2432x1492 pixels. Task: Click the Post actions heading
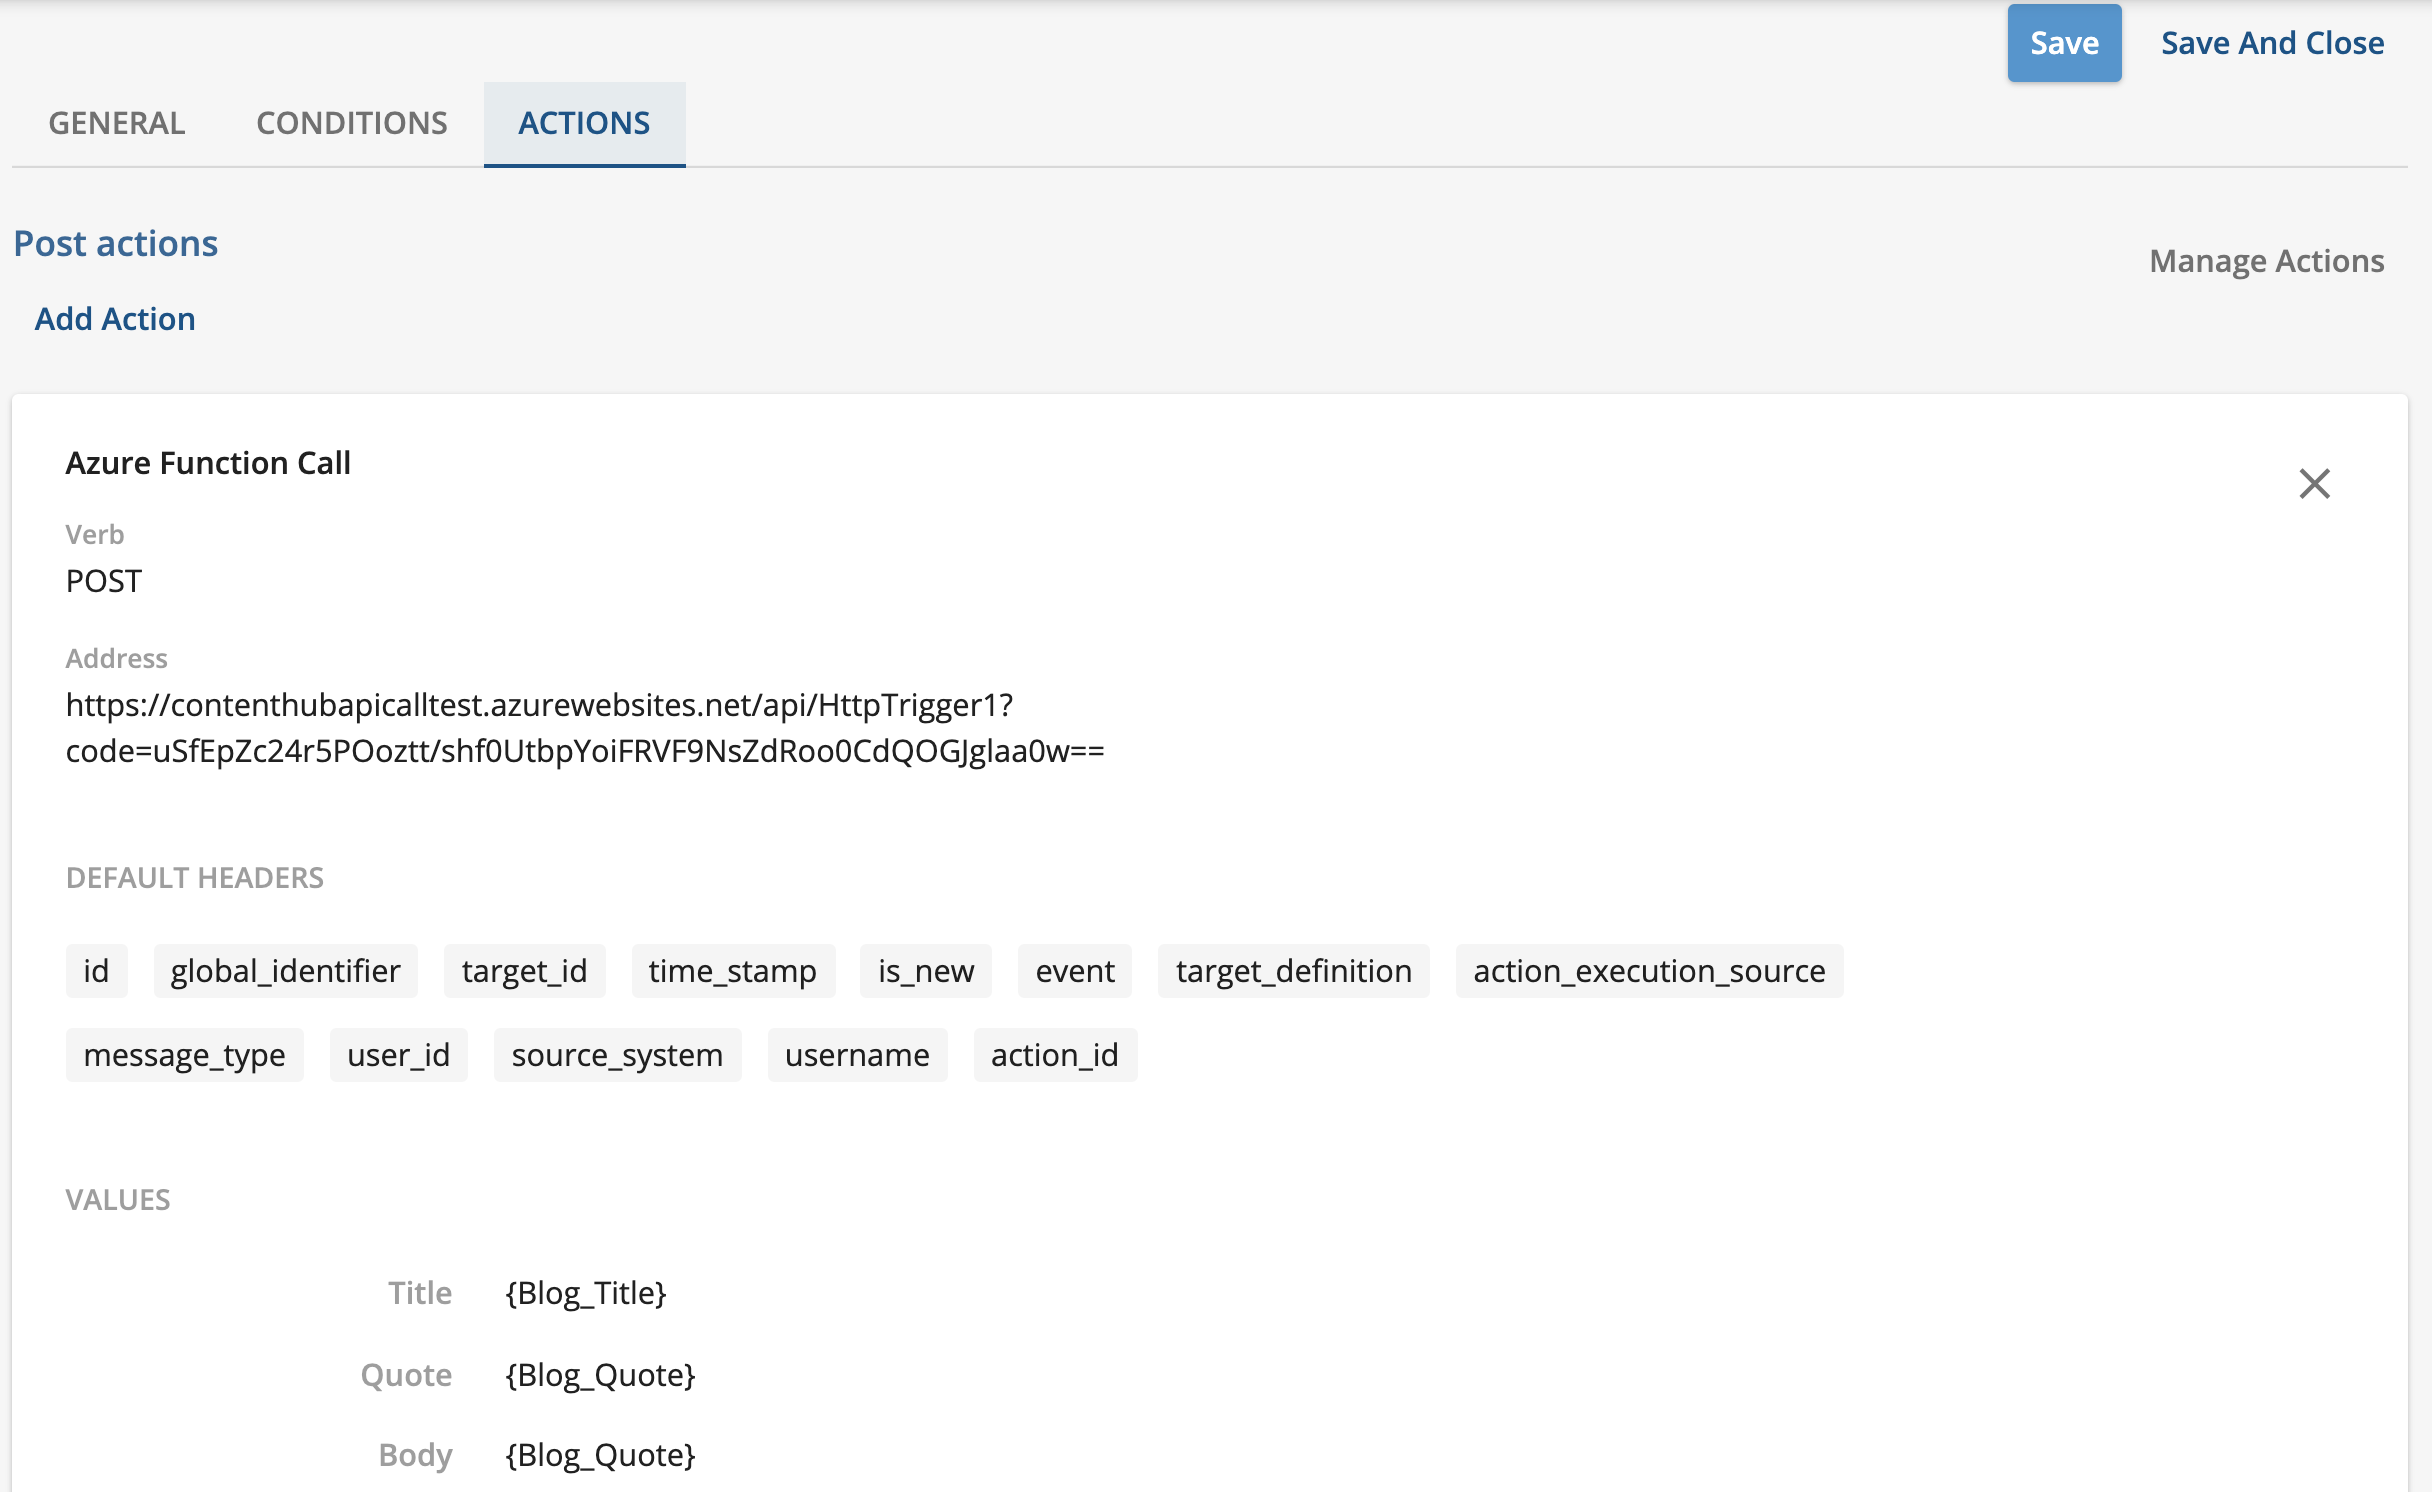click(116, 243)
